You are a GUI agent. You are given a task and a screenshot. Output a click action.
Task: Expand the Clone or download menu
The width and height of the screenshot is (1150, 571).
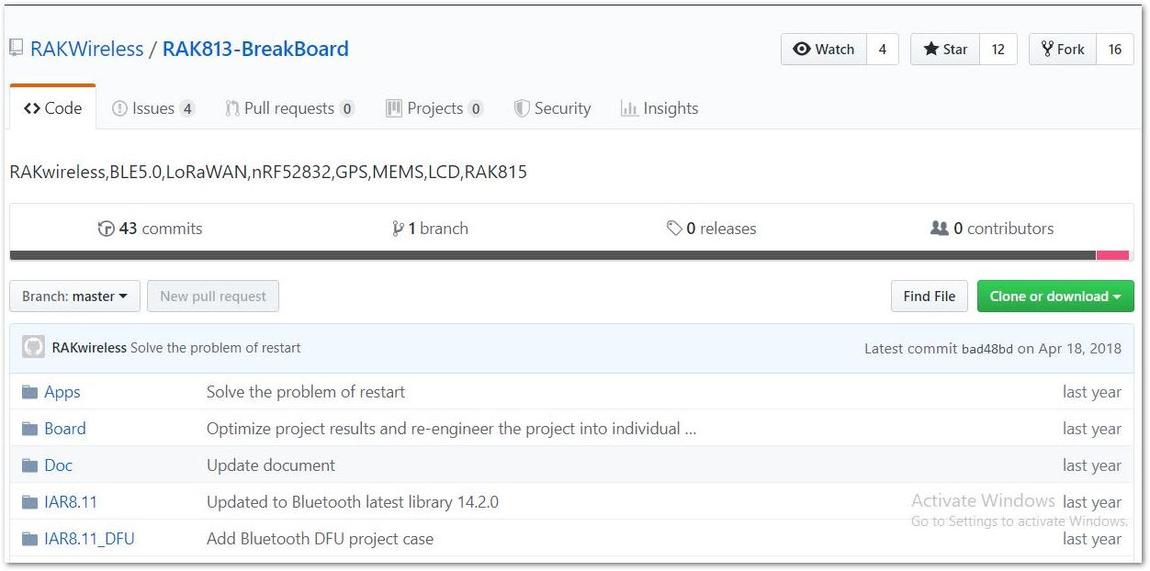pyautogui.click(x=1055, y=296)
